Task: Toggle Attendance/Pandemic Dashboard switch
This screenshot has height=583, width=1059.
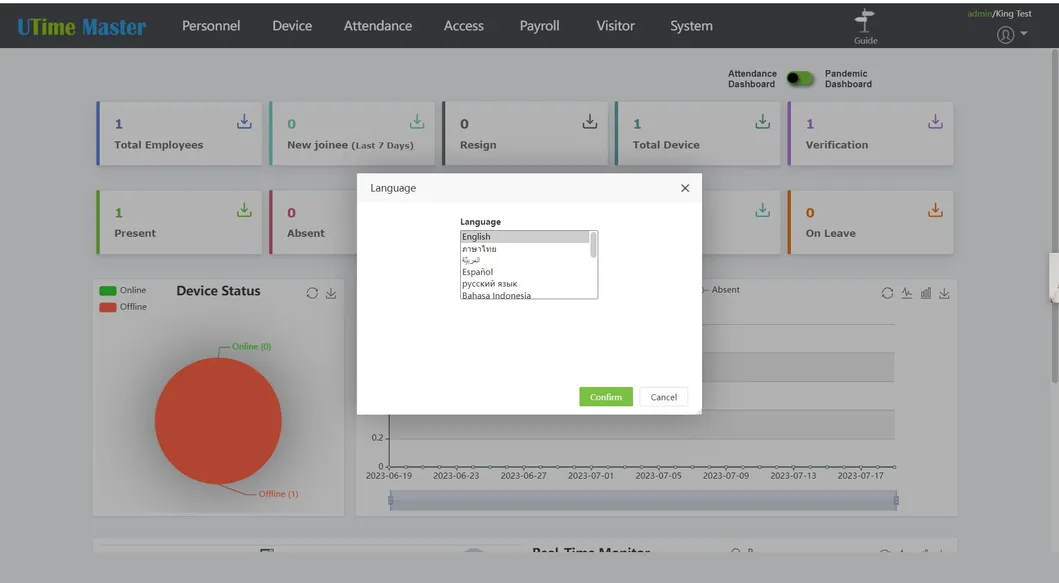Action: pos(799,78)
